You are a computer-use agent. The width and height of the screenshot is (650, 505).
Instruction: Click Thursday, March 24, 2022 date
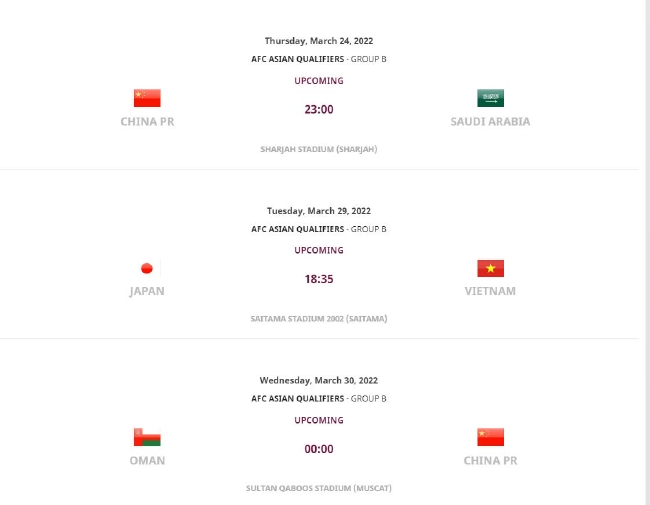pyautogui.click(x=319, y=41)
